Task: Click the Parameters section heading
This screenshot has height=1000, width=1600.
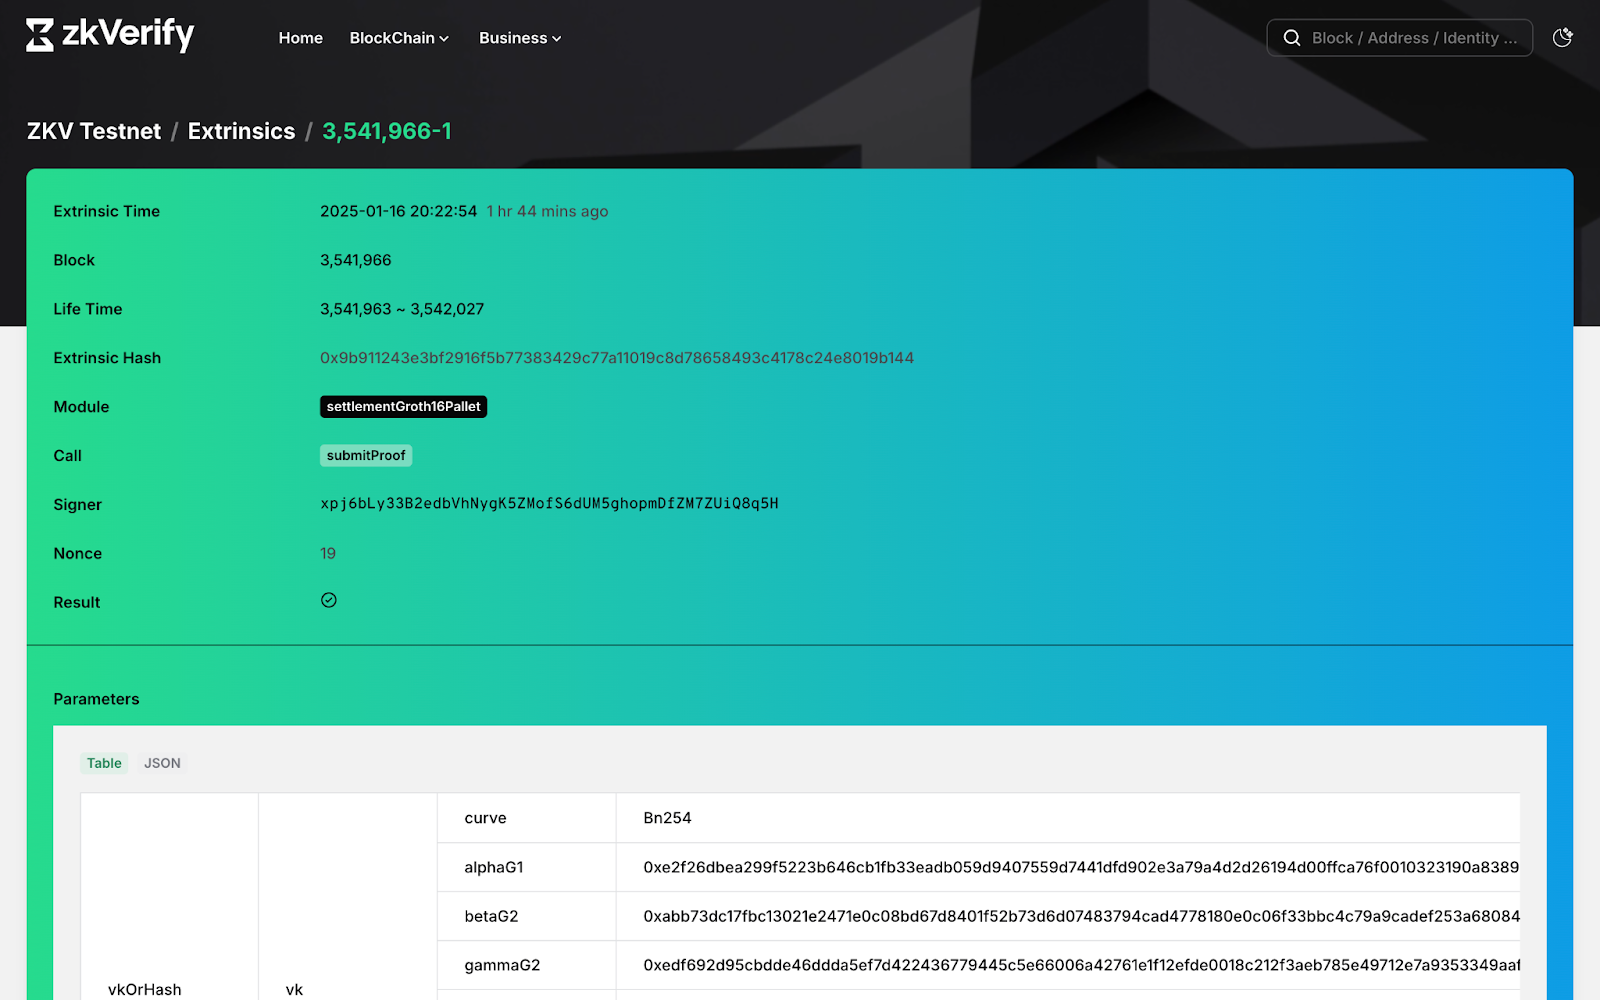Action: (96, 699)
